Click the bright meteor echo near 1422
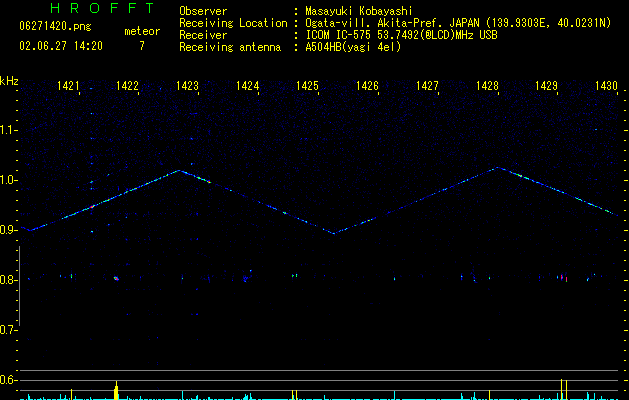Viewport: 629px width, 400px height. 116,278
